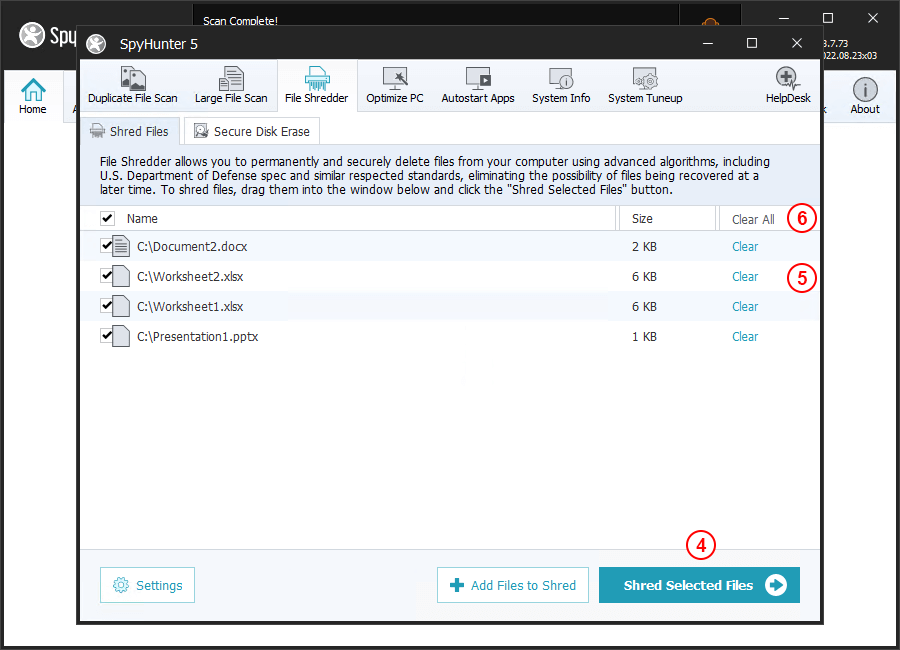Image resolution: width=900 pixels, height=650 pixels.
Task: Click Clear link for Worksheet1.xlsx
Action: pos(745,306)
